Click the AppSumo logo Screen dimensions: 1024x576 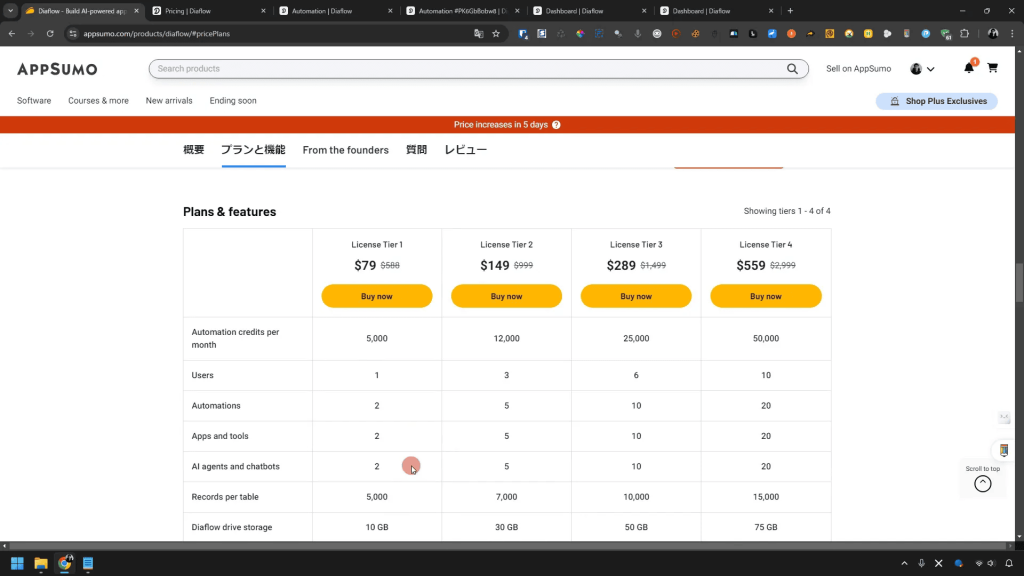click(57, 69)
